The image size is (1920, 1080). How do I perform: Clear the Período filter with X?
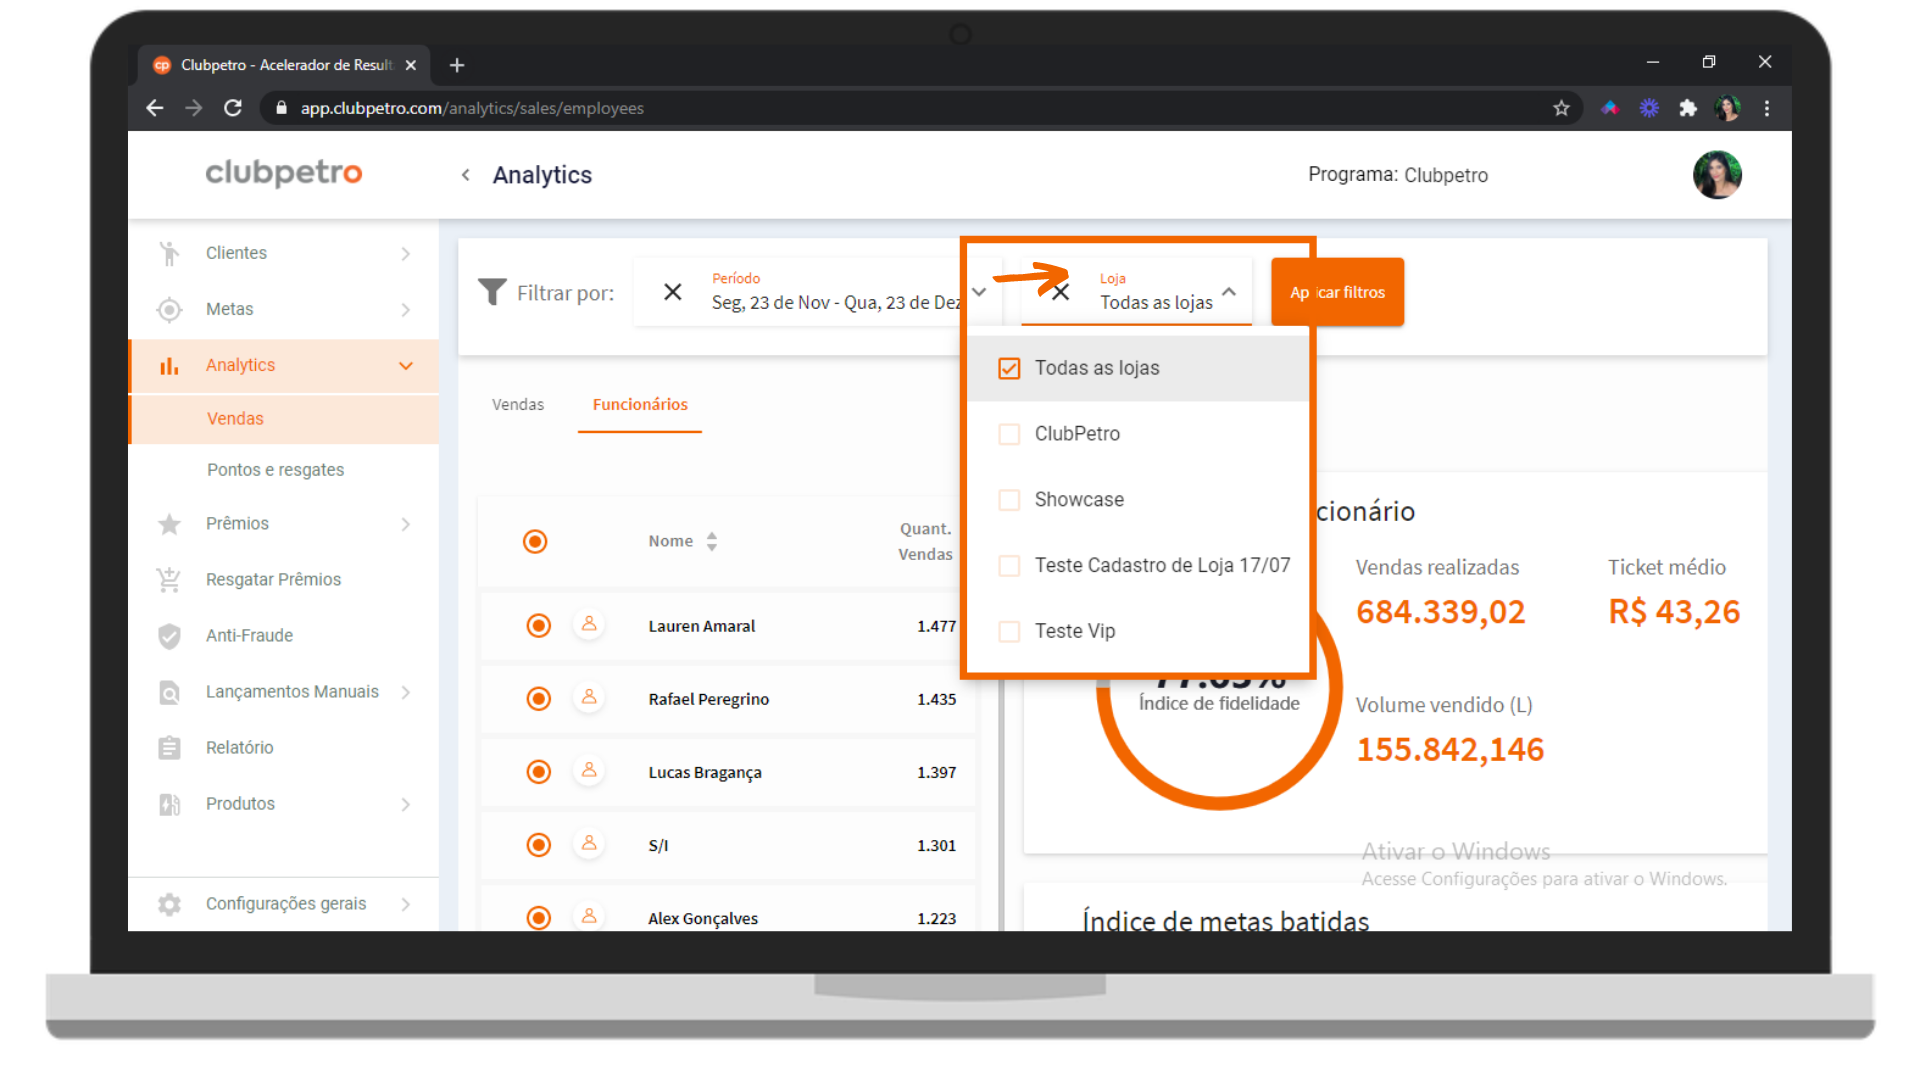(673, 292)
